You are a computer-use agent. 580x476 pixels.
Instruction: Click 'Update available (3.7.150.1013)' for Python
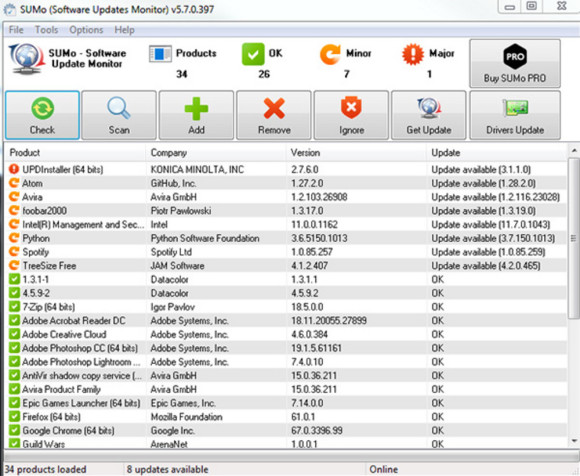[493, 238]
